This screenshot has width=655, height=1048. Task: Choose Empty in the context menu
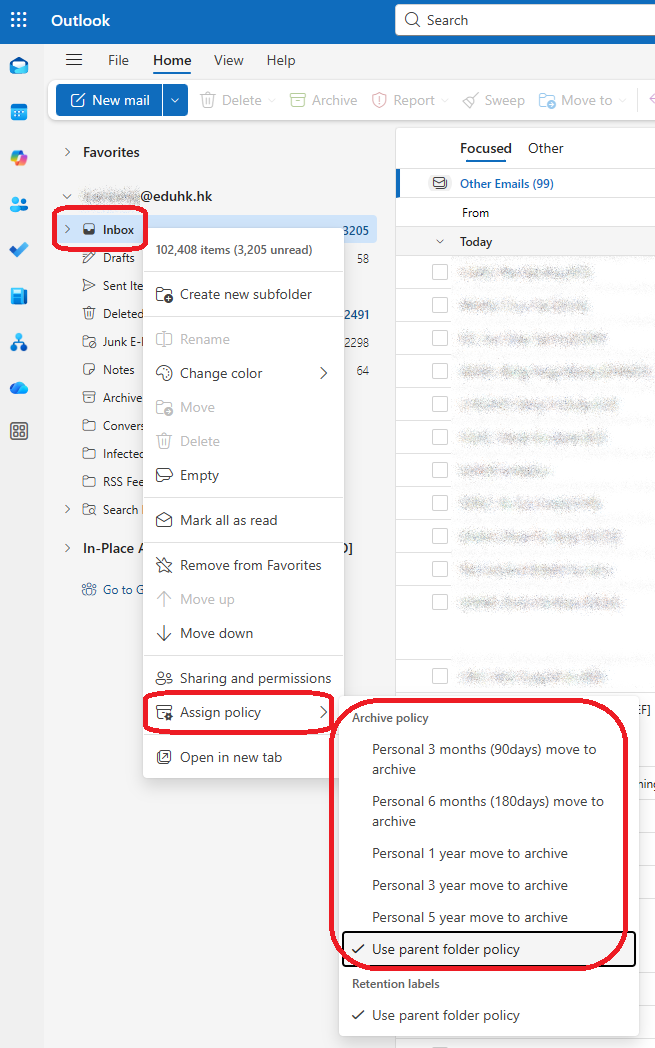(243, 475)
